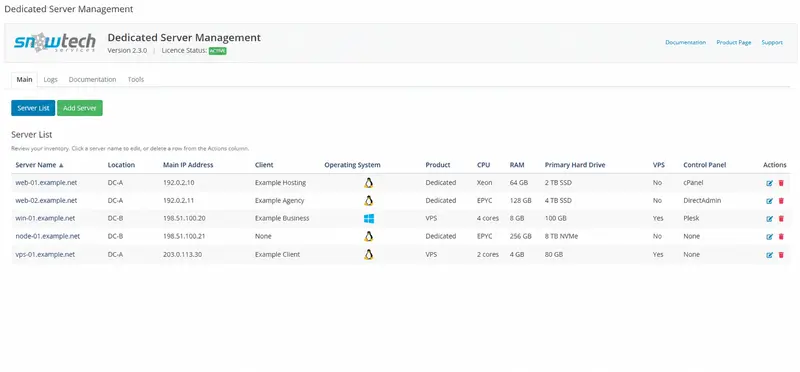Click the Example Business client cell
Screen dimensions: 800x372
tap(282, 218)
